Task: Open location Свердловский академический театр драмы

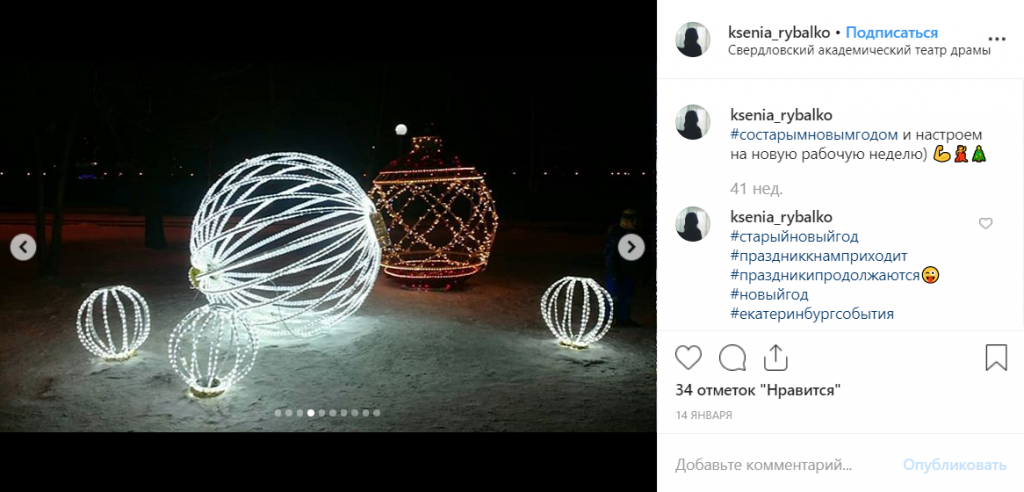Action: click(859, 51)
